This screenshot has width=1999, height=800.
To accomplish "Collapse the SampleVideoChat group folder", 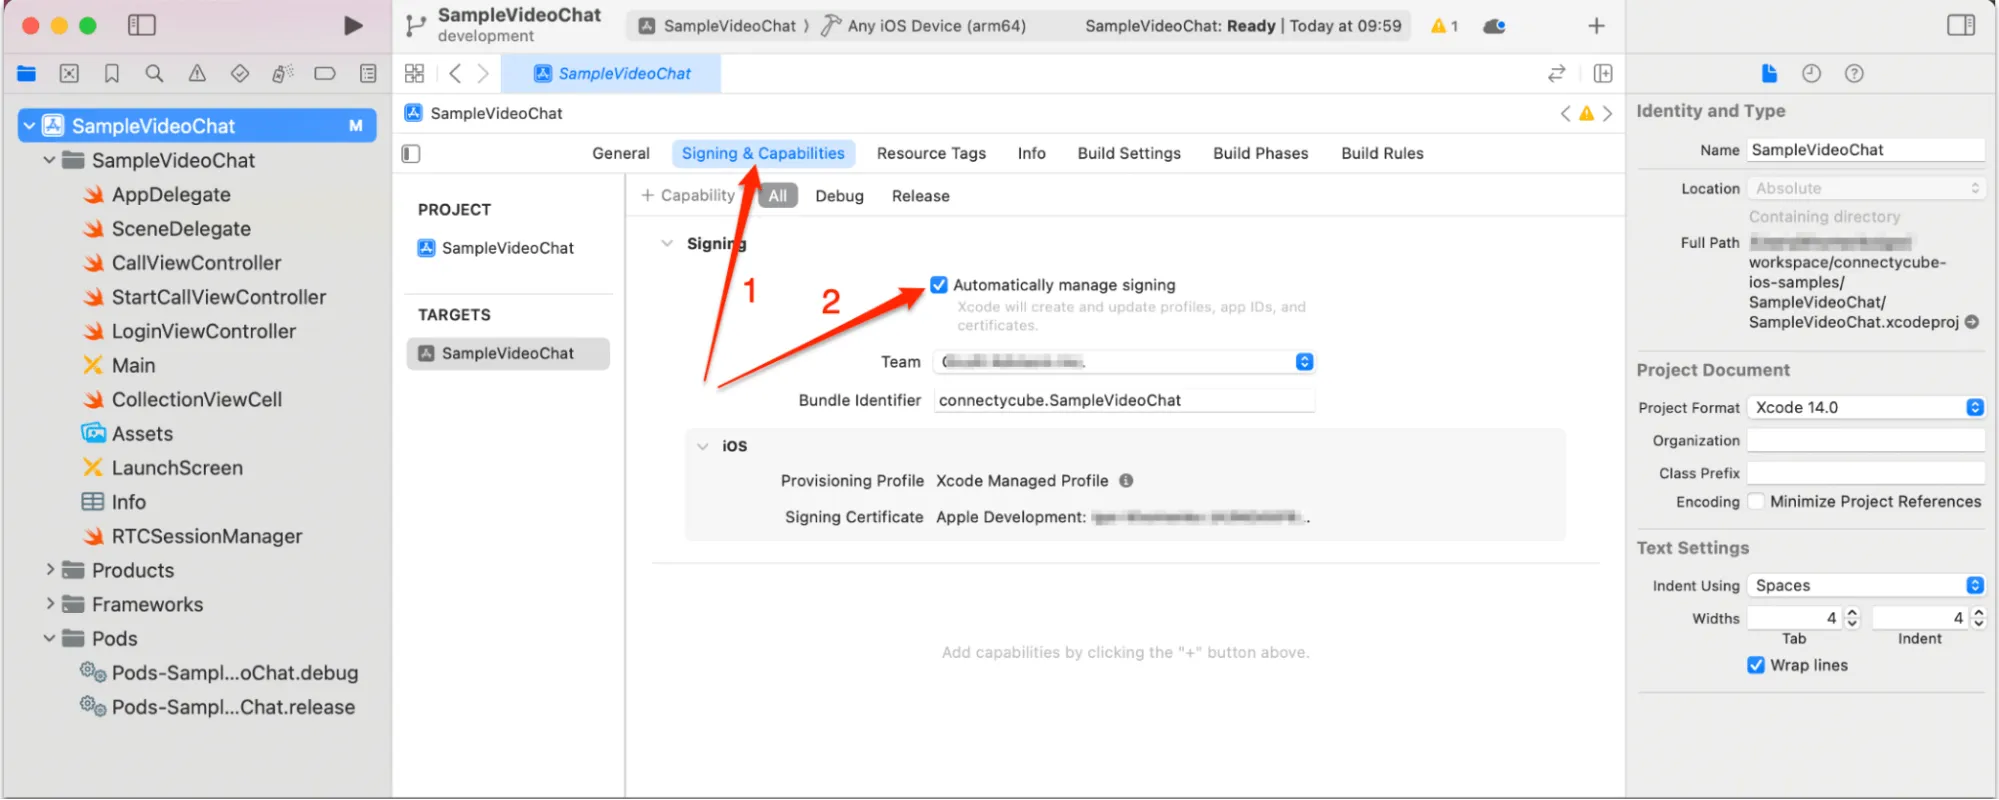I will tap(49, 160).
